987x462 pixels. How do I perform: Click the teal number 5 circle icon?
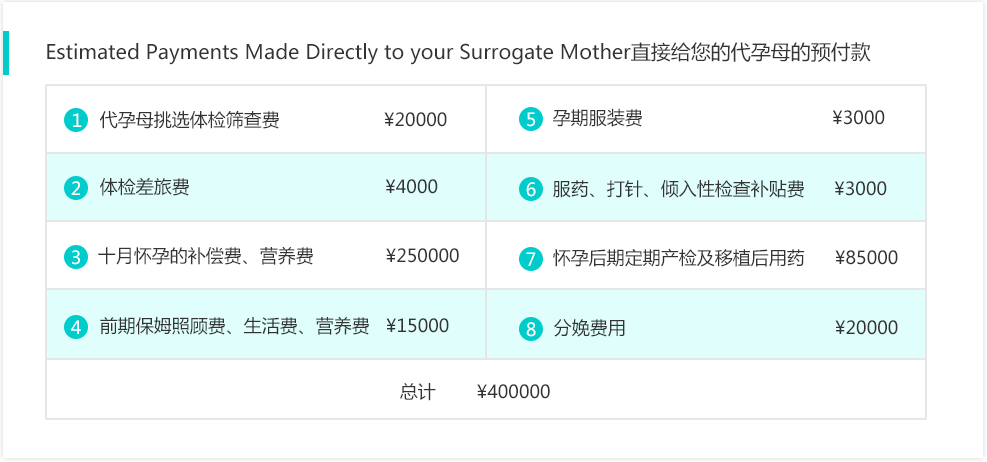[531, 119]
